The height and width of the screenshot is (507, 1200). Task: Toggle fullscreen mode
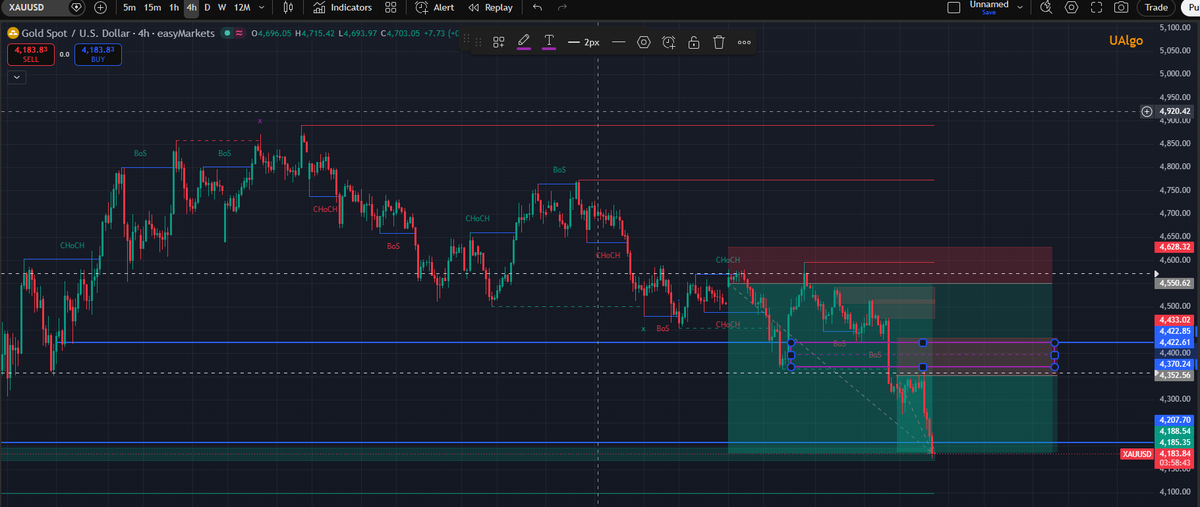(x=1096, y=7)
